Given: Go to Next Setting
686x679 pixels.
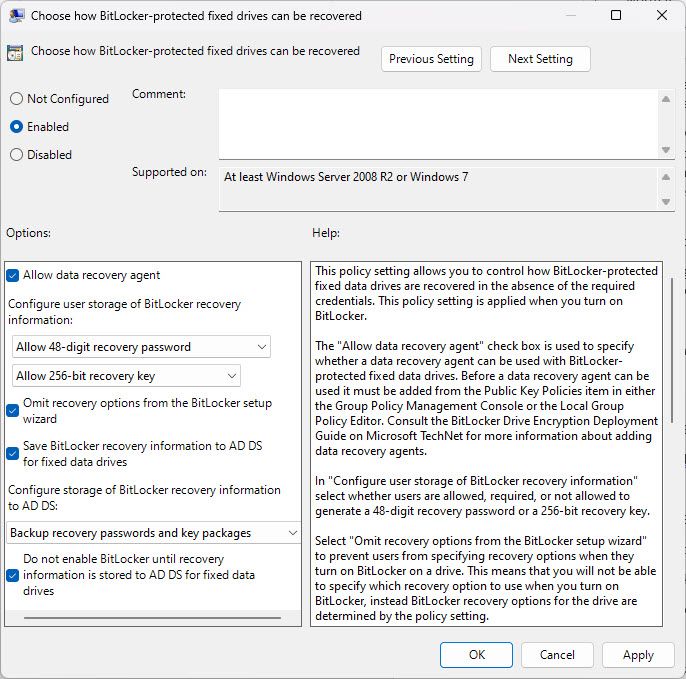Looking at the screenshot, I should tap(540, 59).
